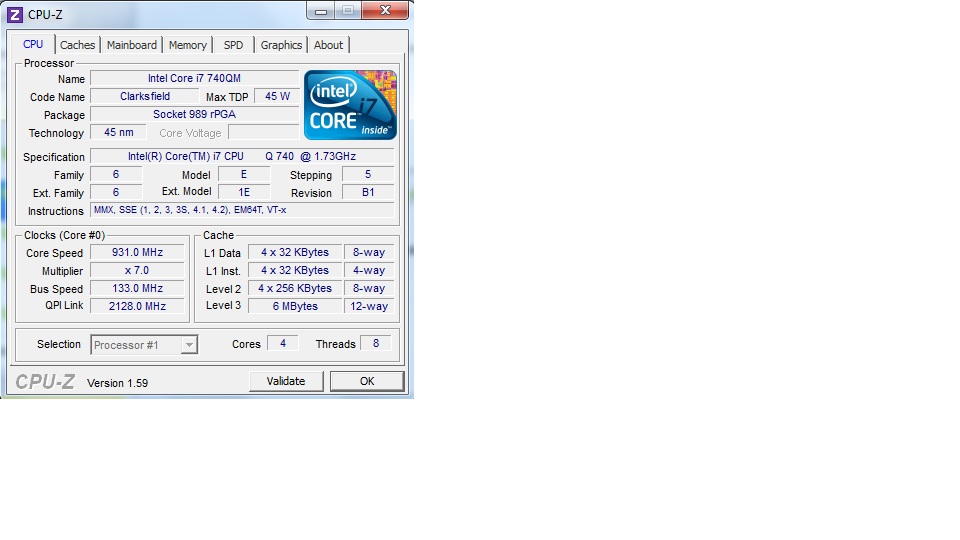Viewport: 960px width, 540px height.
Task: Click the Level 3 12-way value
Action: click(369, 306)
